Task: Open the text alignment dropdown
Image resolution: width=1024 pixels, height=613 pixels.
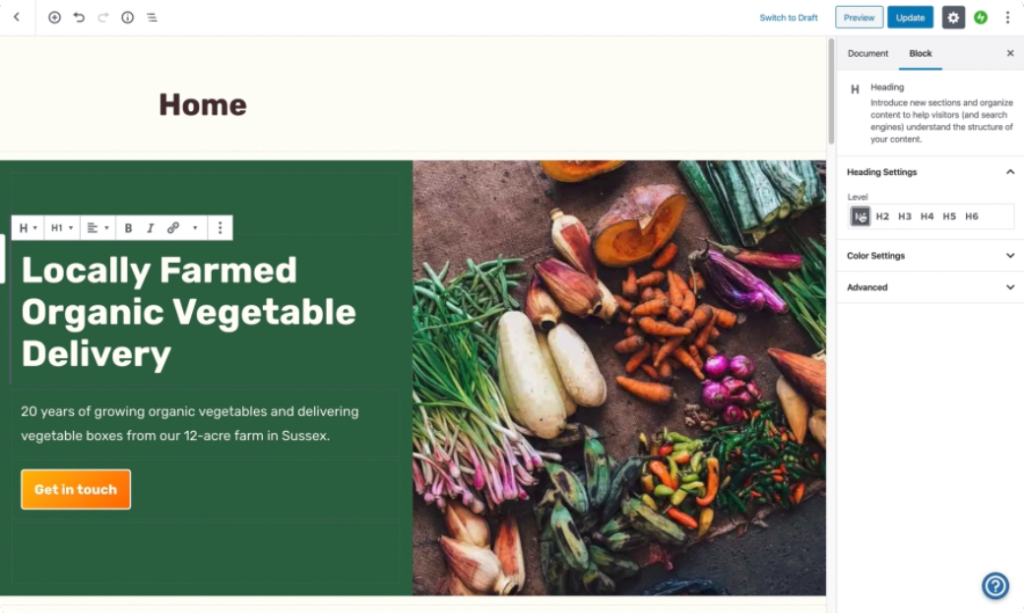Action: pos(97,228)
